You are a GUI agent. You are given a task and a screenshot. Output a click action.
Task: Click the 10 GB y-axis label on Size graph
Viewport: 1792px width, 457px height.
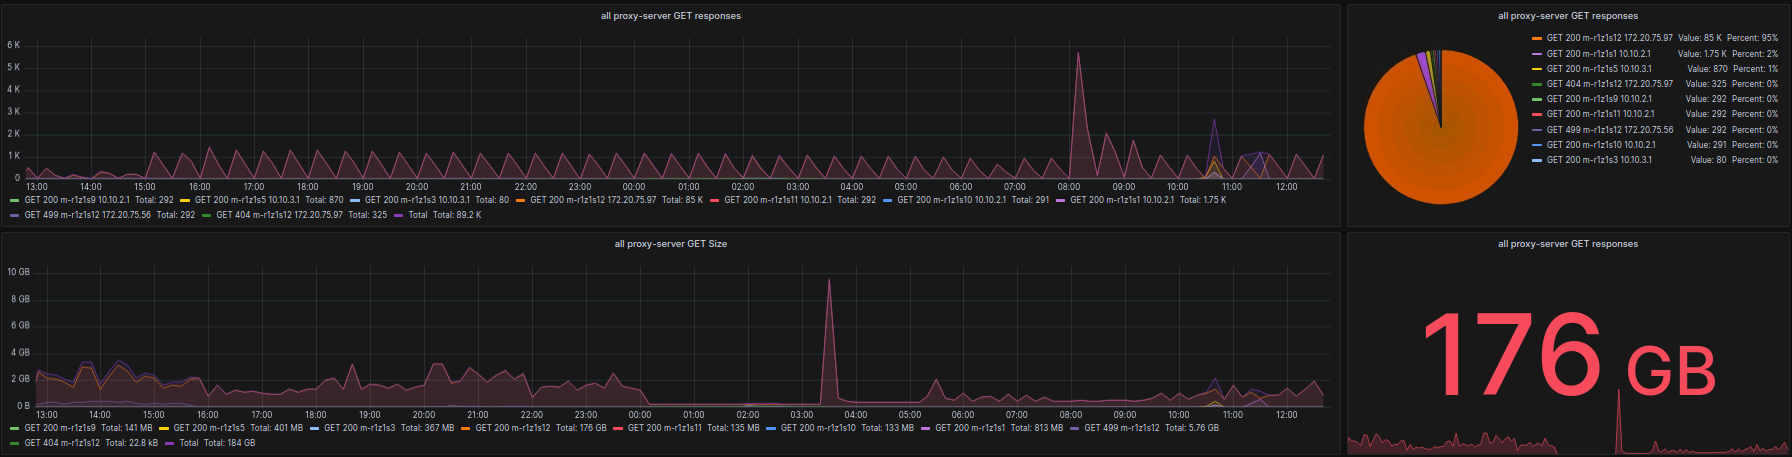(18, 272)
